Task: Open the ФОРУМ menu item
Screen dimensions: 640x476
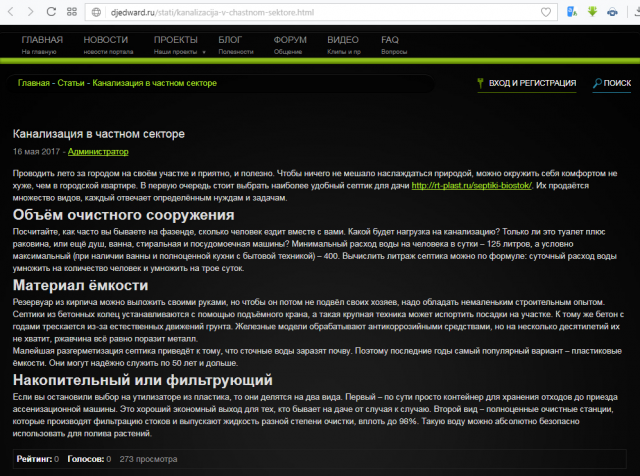Action: click(x=290, y=44)
